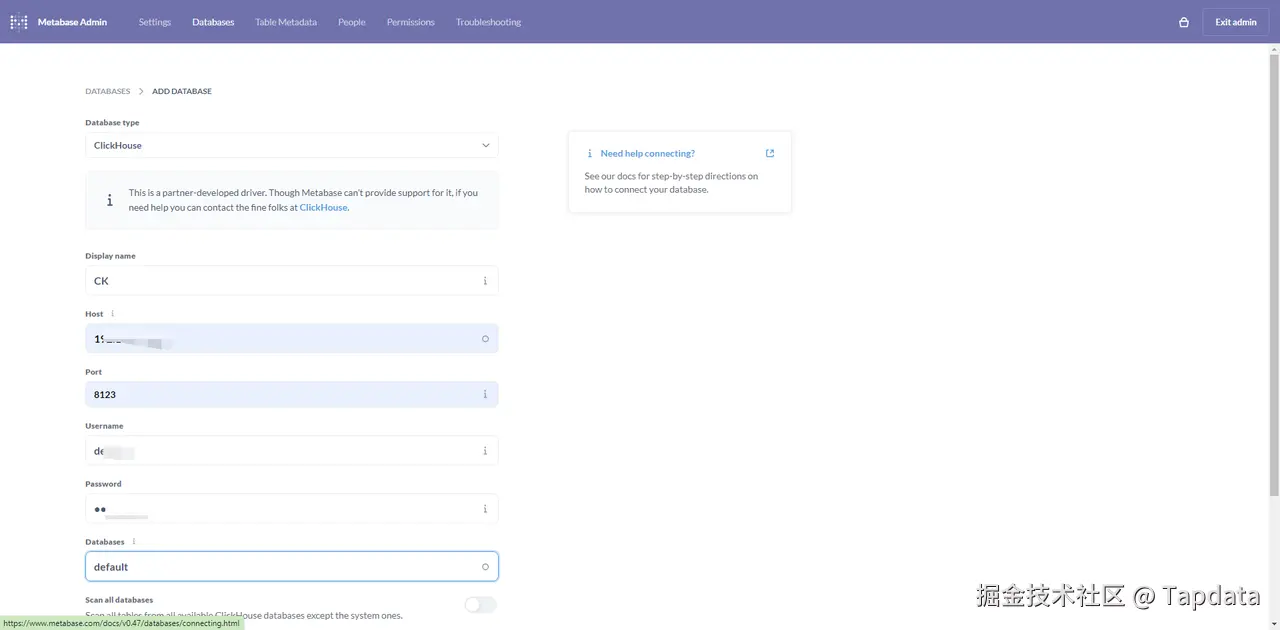1280x630 pixels.
Task: Click info icon in Password field
Action: pos(485,509)
